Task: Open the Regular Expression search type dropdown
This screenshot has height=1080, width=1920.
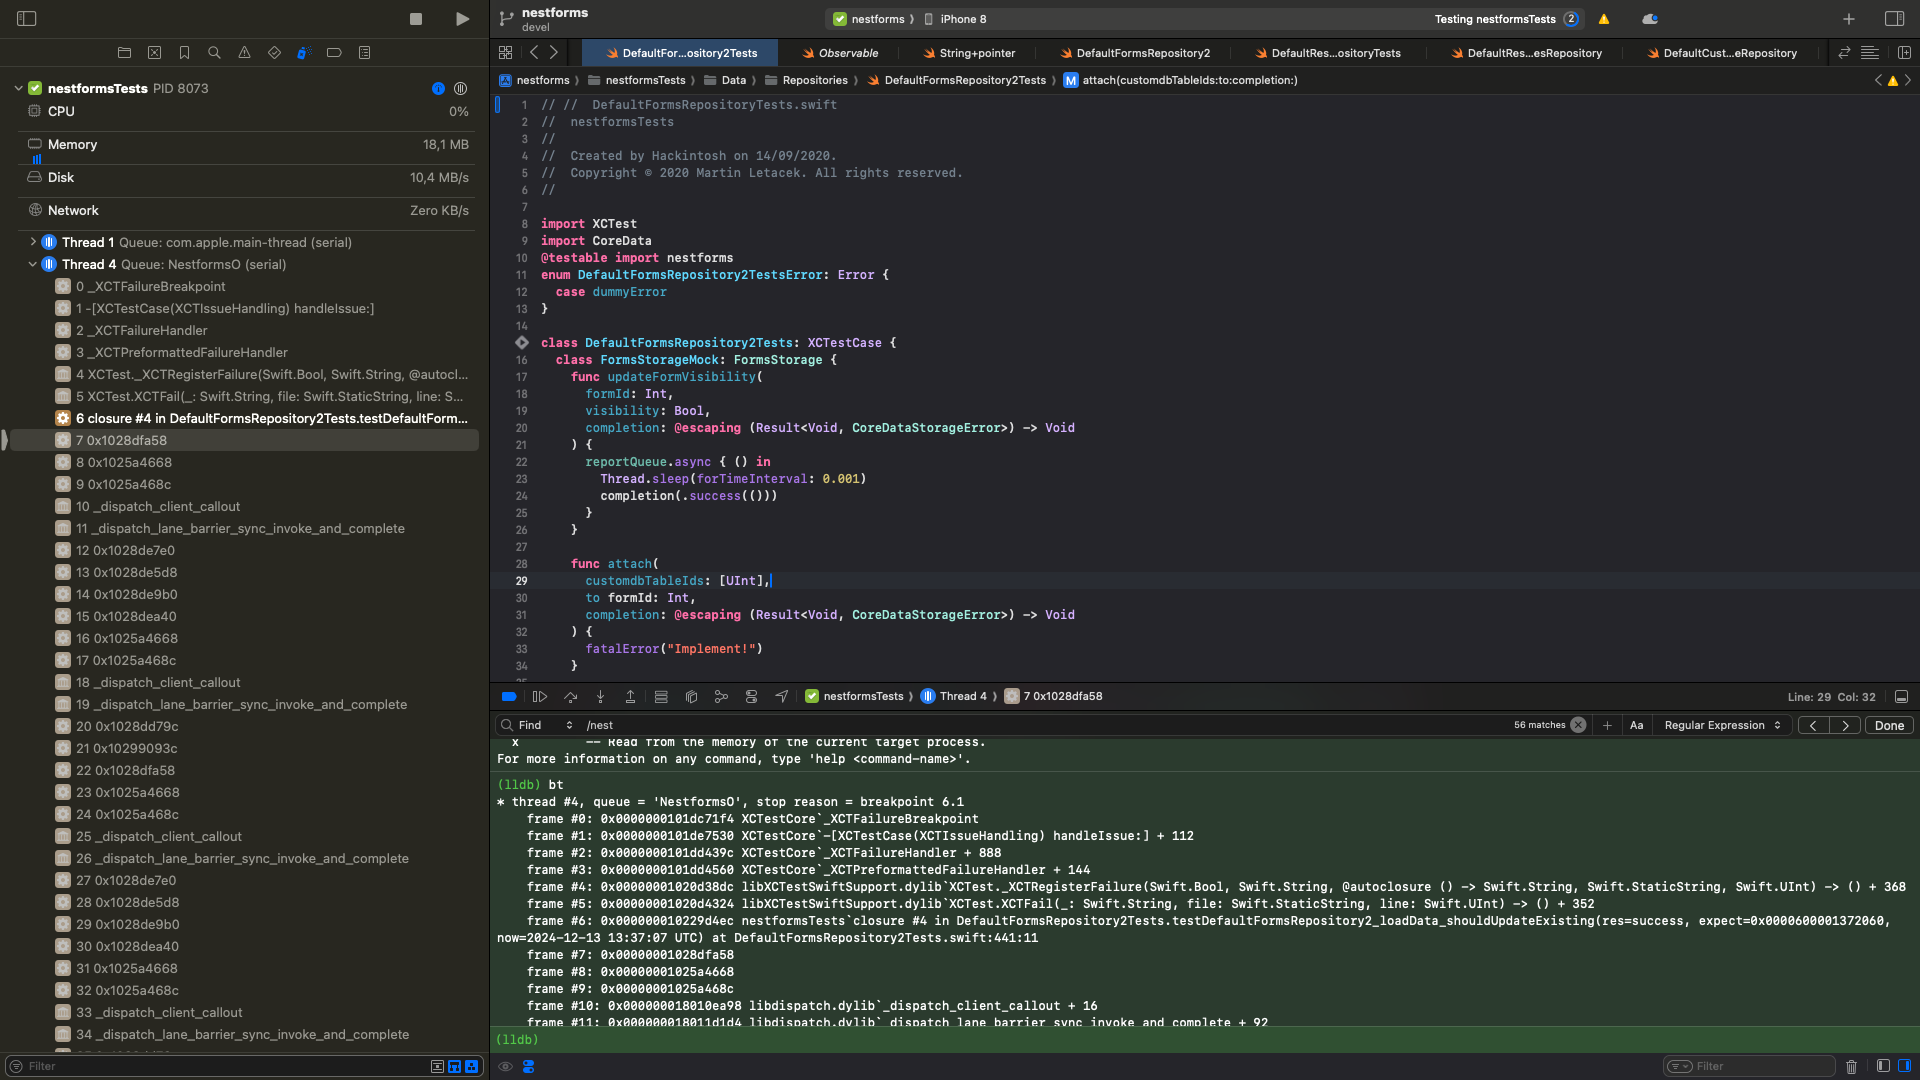Action: point(1722,726)
